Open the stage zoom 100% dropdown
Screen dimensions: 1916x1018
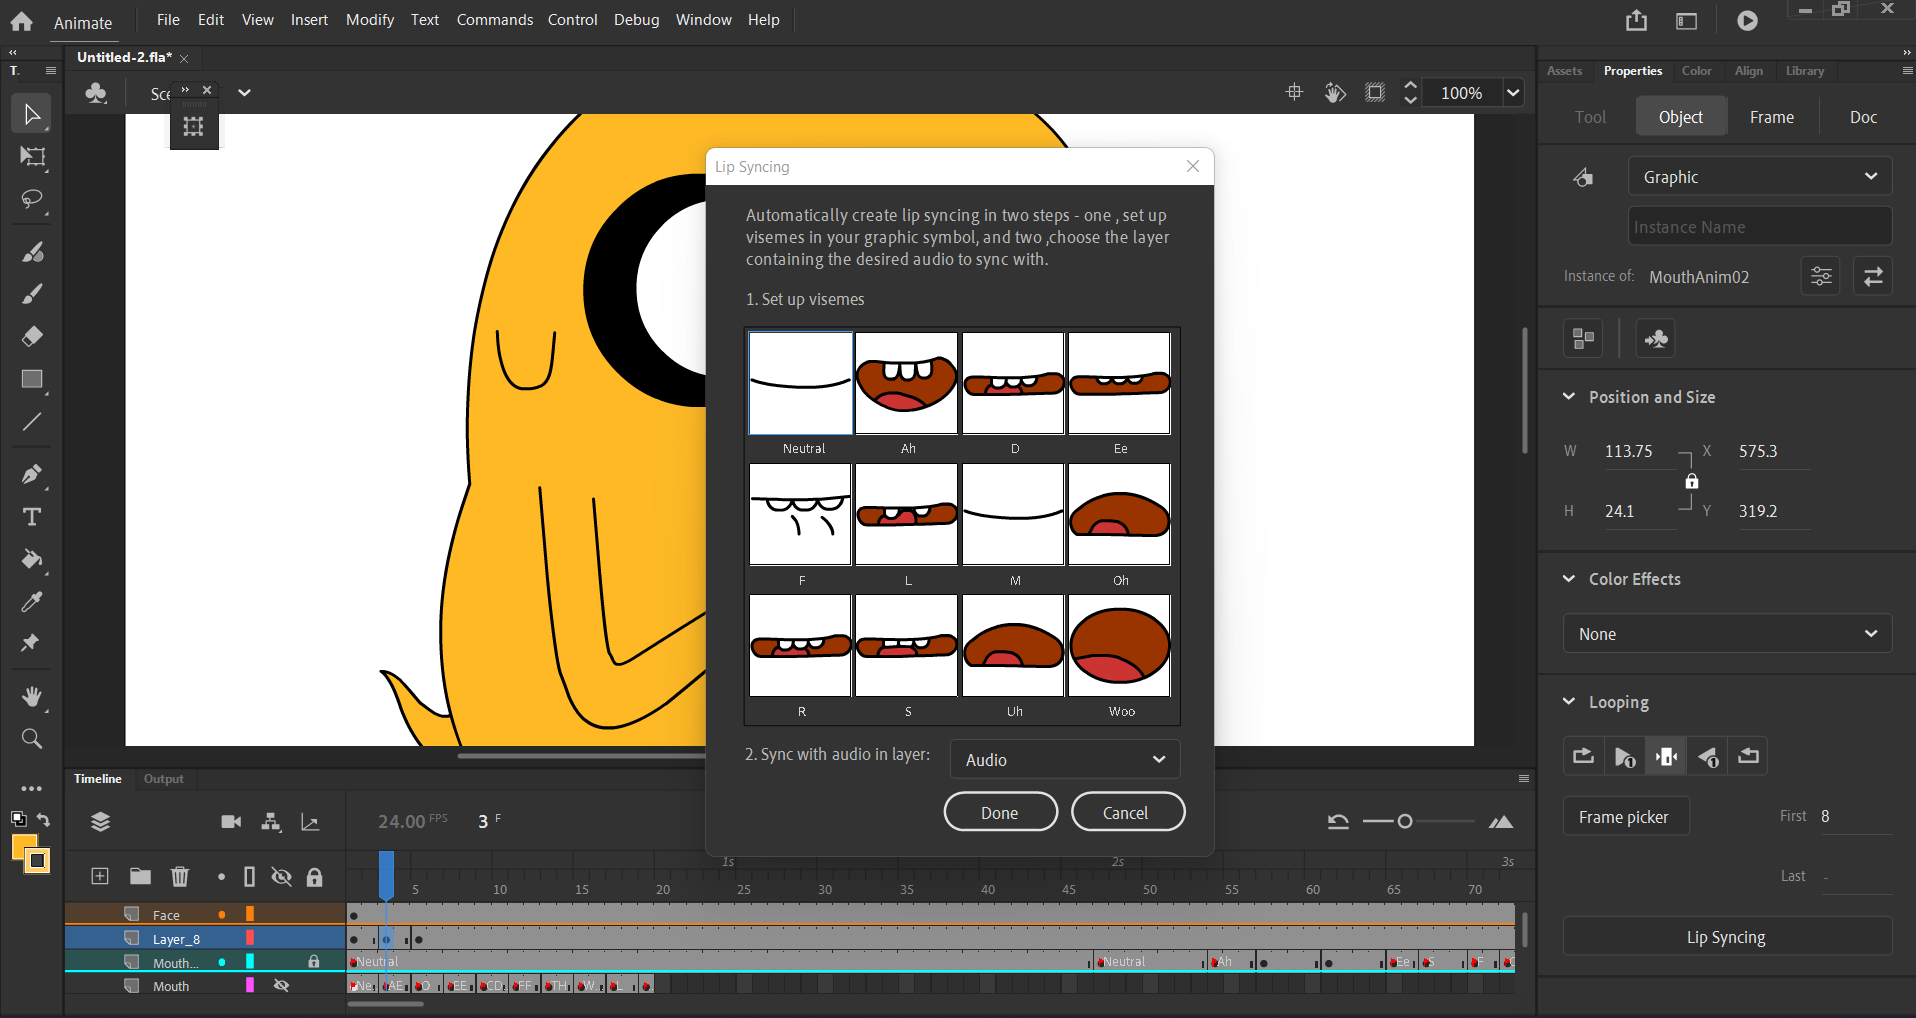[x=1513, y=93]
